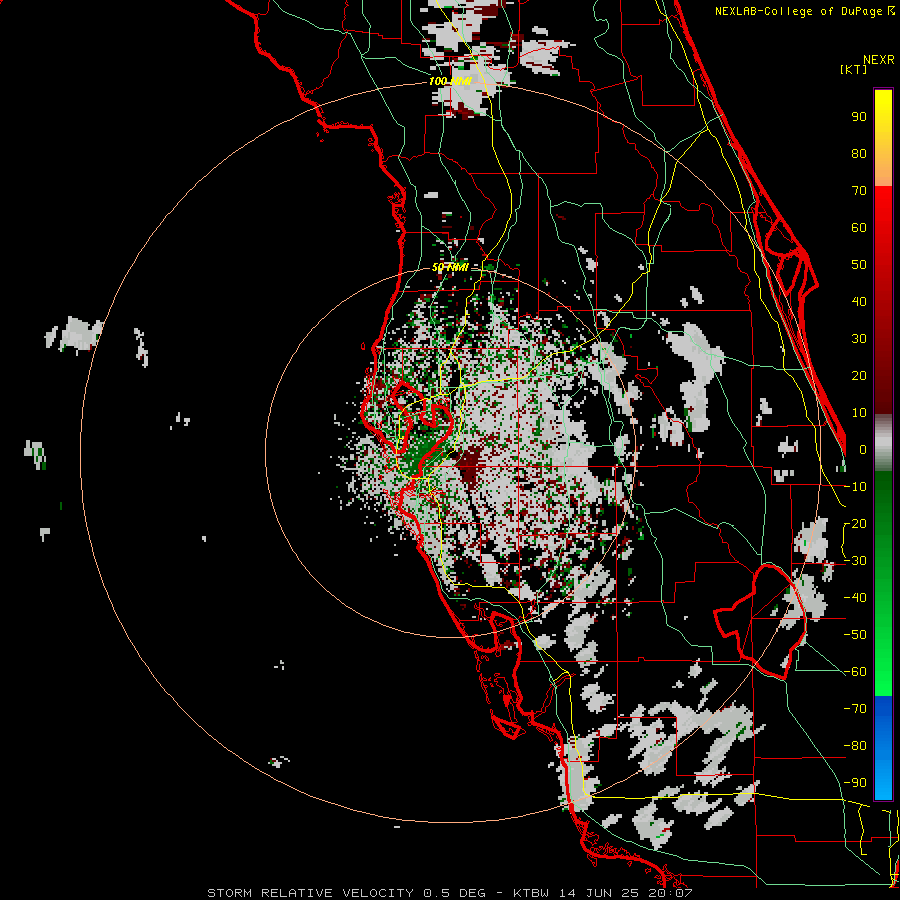The height and width of the screenshot is (900, 900).
Task: Pick the gray zero-velocity color bar segment
Action: tap(883, 443)
